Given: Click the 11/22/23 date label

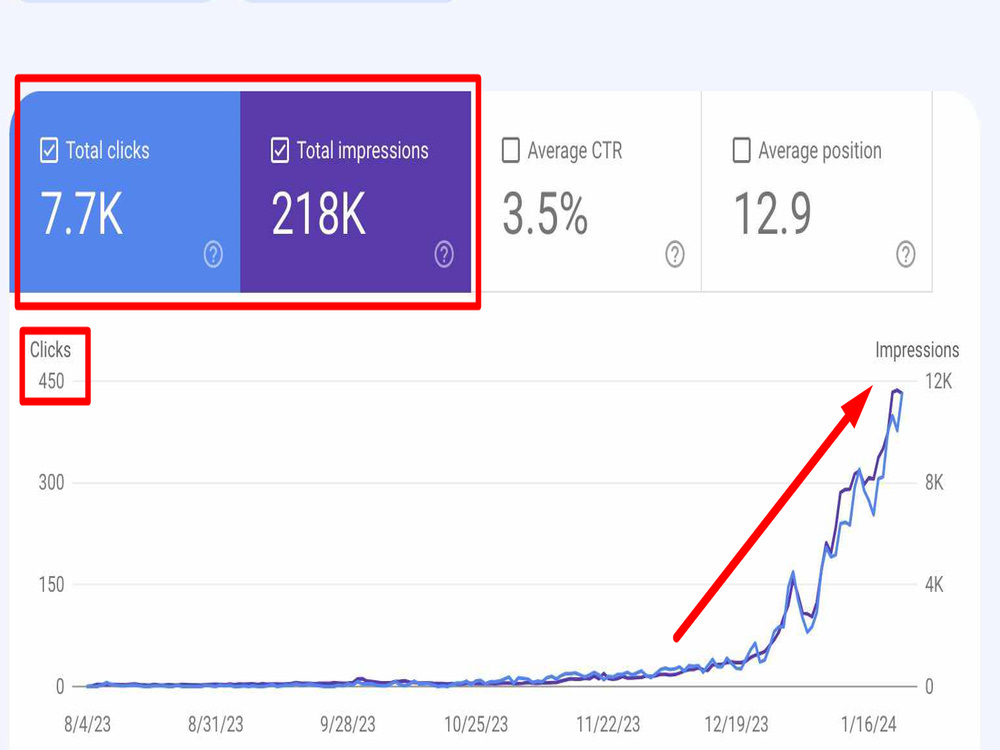Looking at the screenshot, I should [608, 724].
